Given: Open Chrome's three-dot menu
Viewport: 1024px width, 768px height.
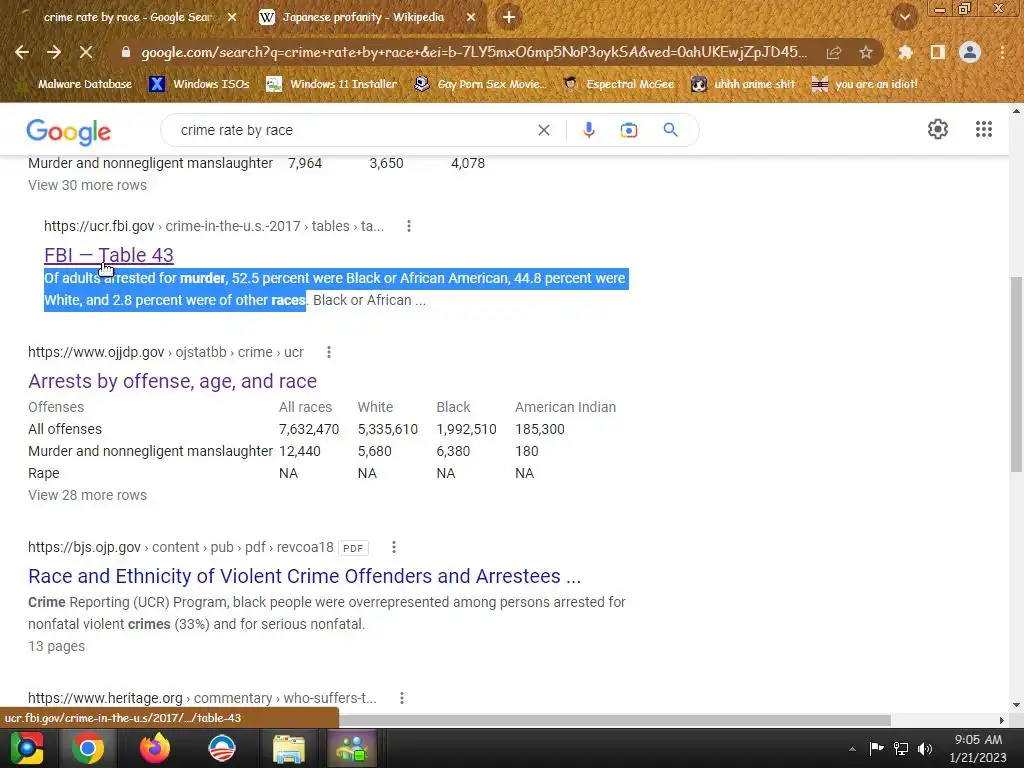Looking at the screenshot, I should click(1002, 52).
